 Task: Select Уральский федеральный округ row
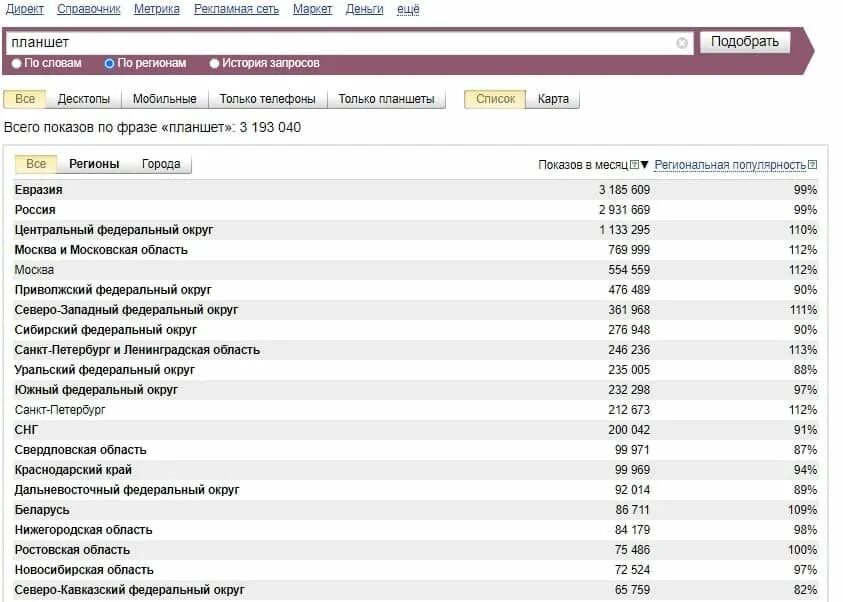coord(416,370)
